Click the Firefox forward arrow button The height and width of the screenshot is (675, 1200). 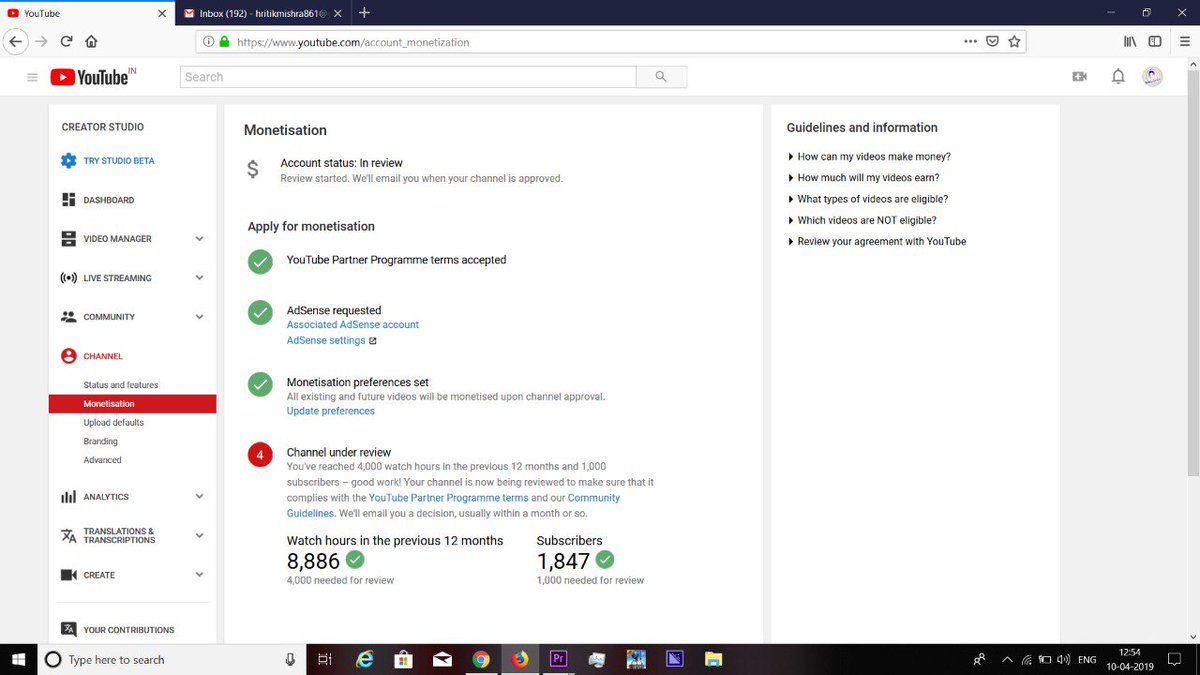coord(41,42)
